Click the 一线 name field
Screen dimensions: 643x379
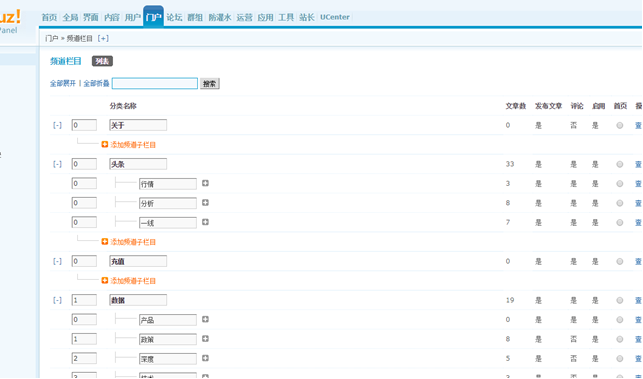168,223
